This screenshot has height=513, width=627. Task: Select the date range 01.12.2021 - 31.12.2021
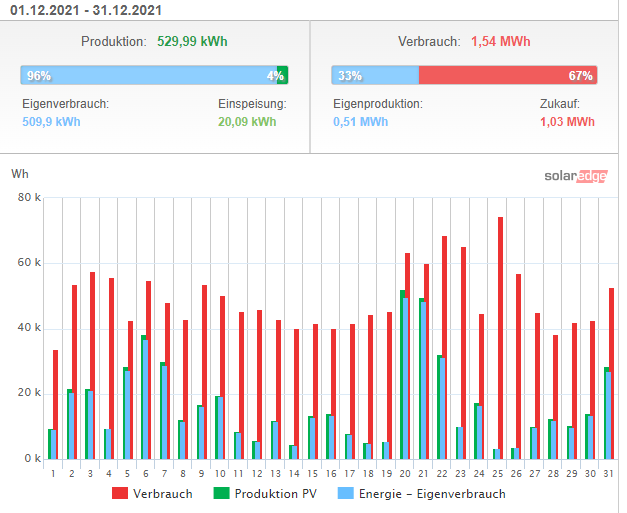click(86, 10)
